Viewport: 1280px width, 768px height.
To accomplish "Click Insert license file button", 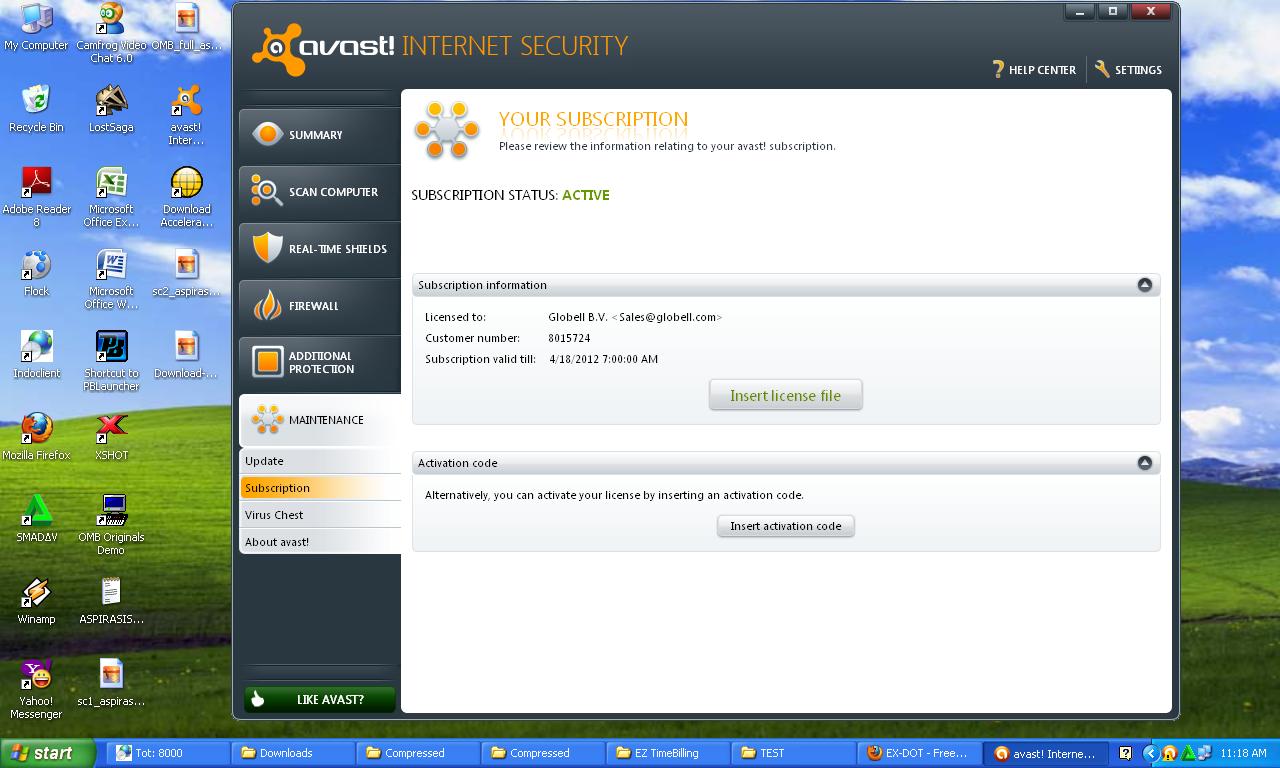I will [x=785, y=396].
